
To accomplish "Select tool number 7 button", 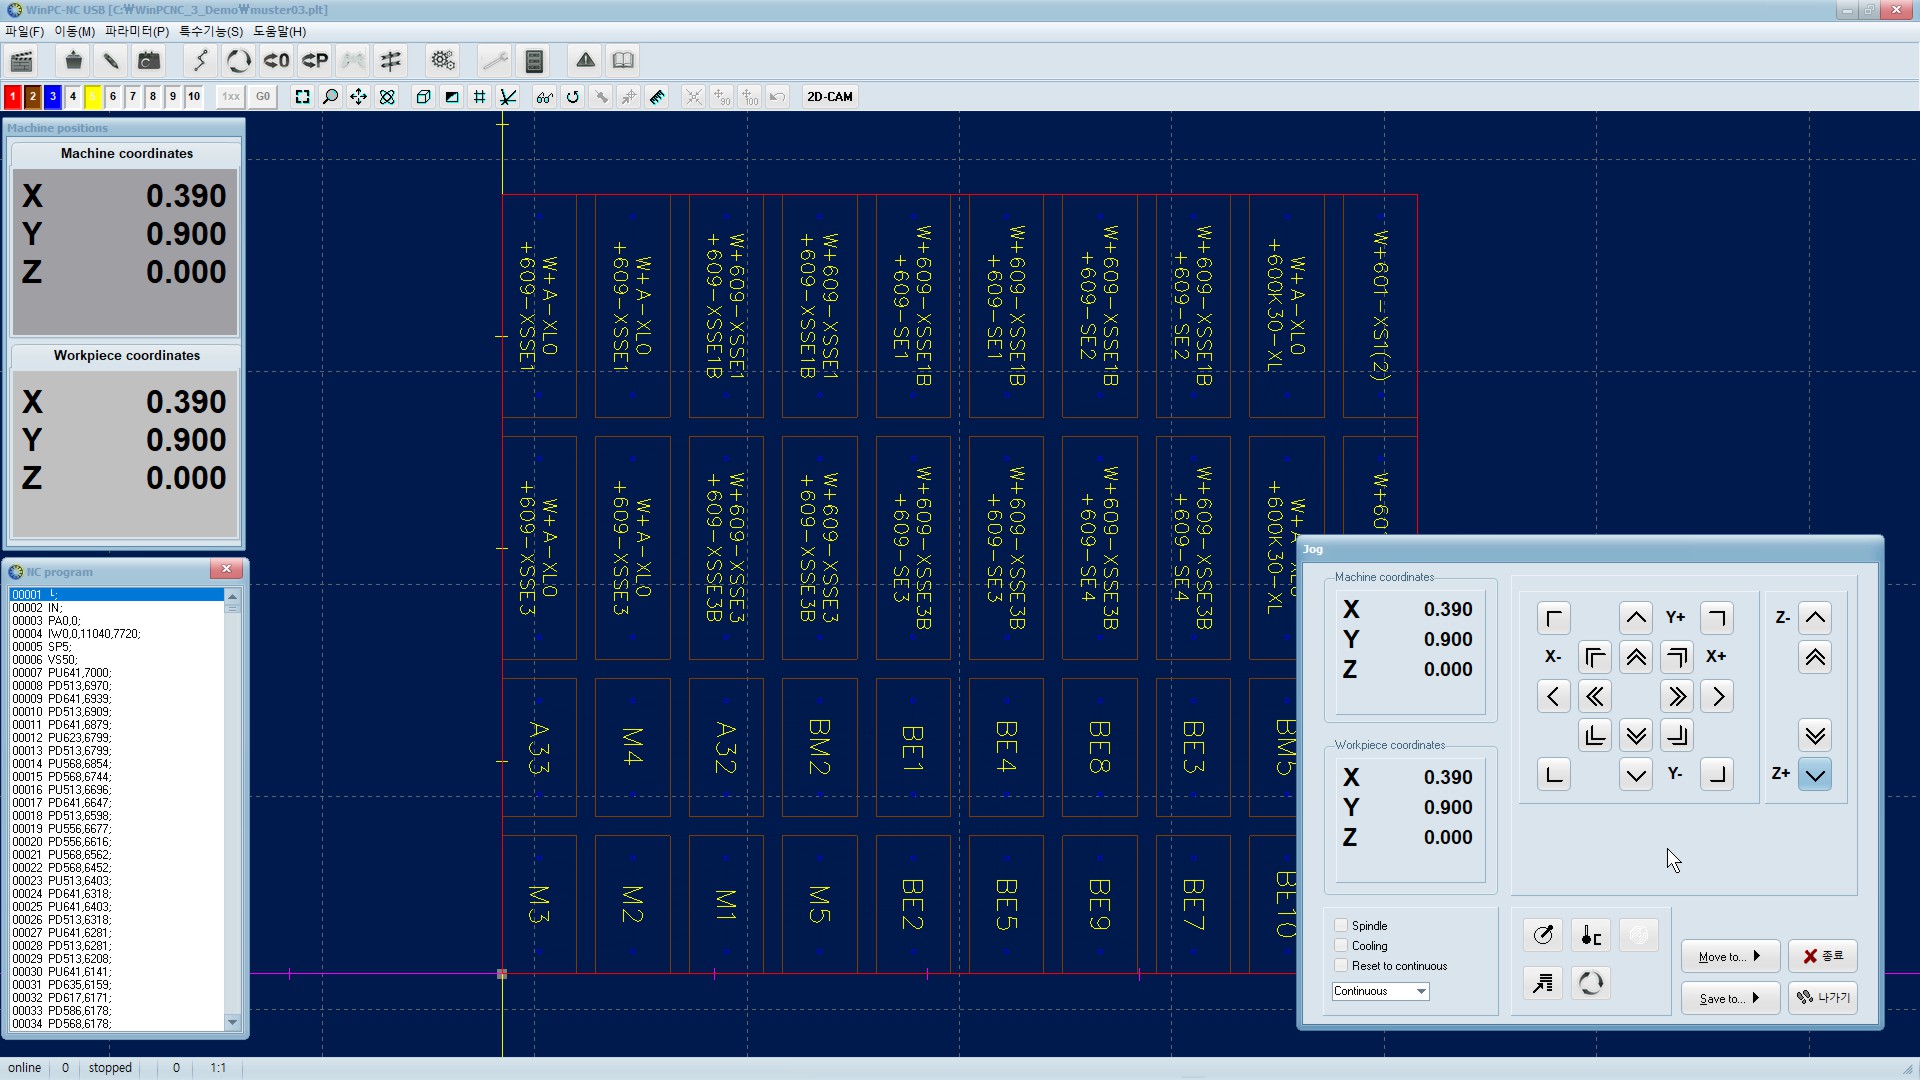I will coord(132,97).
